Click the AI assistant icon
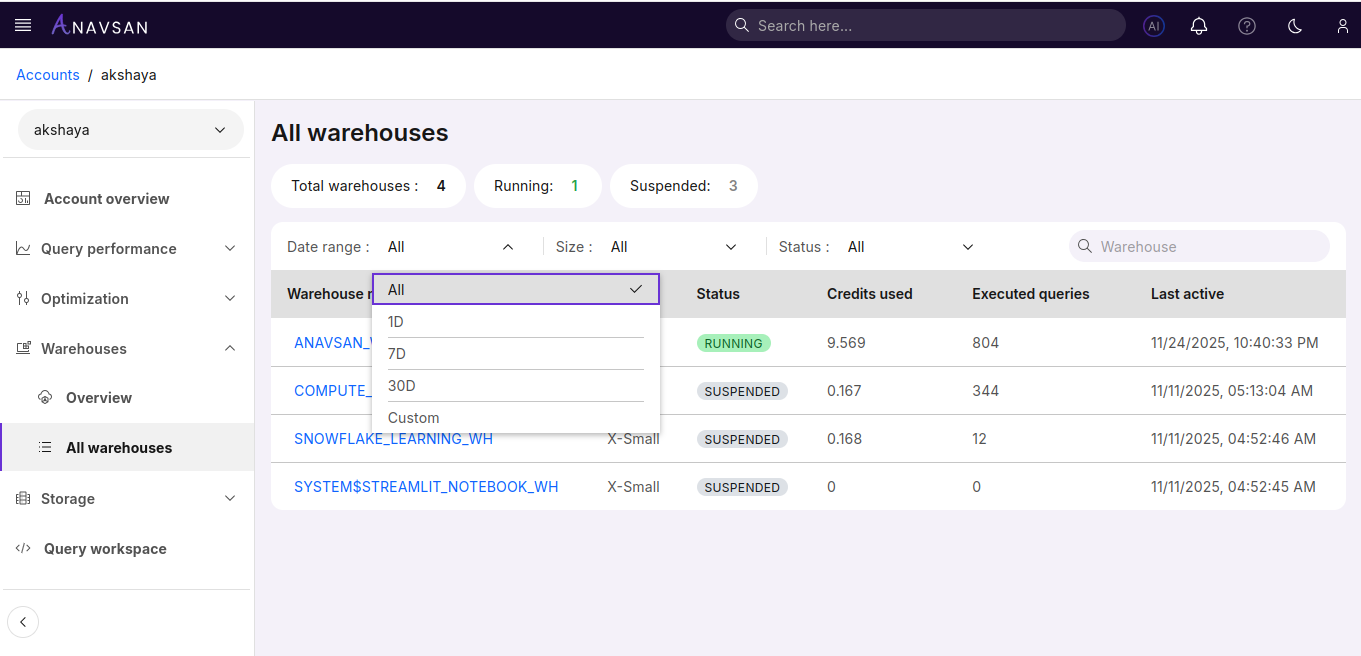 (x=1154, y=26)
